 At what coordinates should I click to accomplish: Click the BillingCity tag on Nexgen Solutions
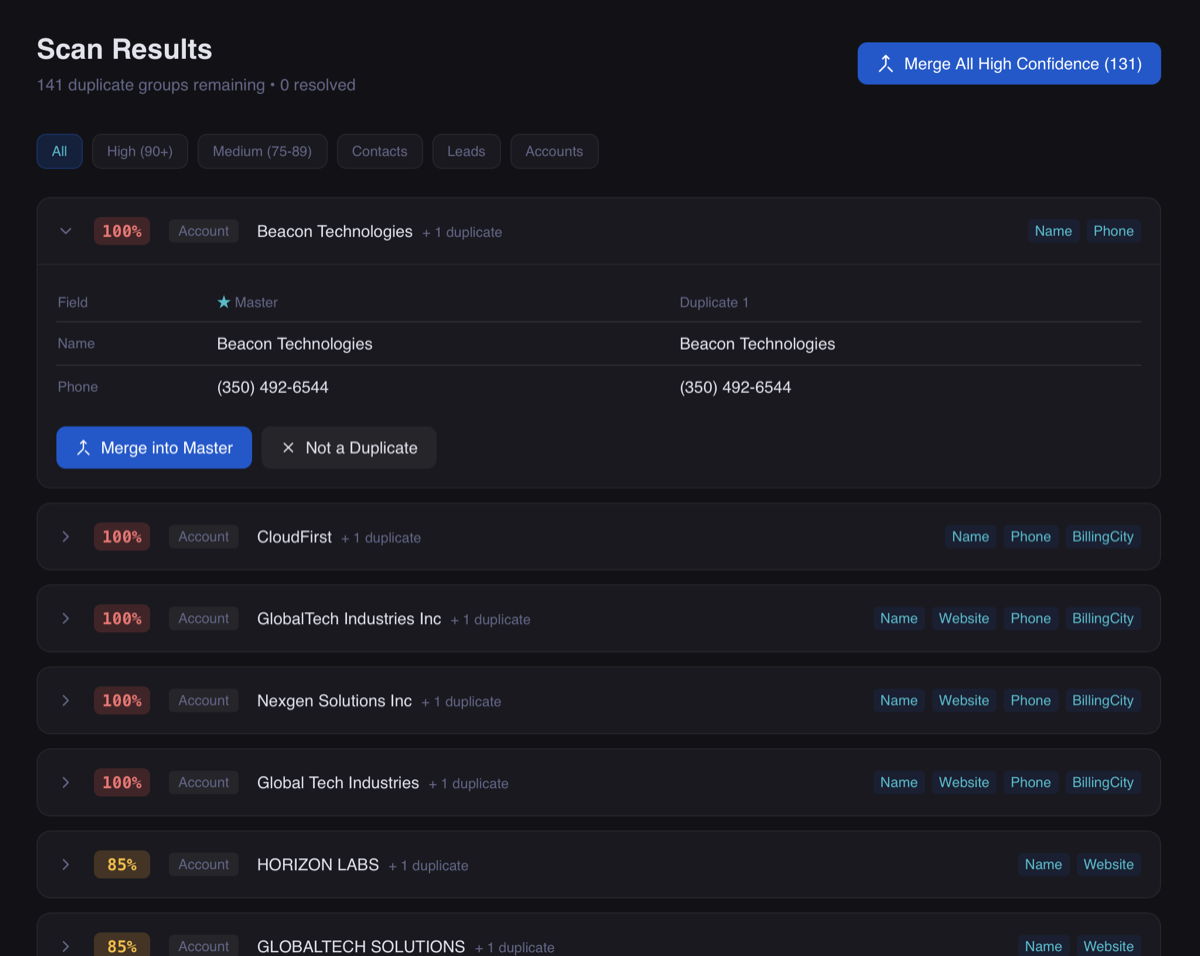[x=1102, y=701]
